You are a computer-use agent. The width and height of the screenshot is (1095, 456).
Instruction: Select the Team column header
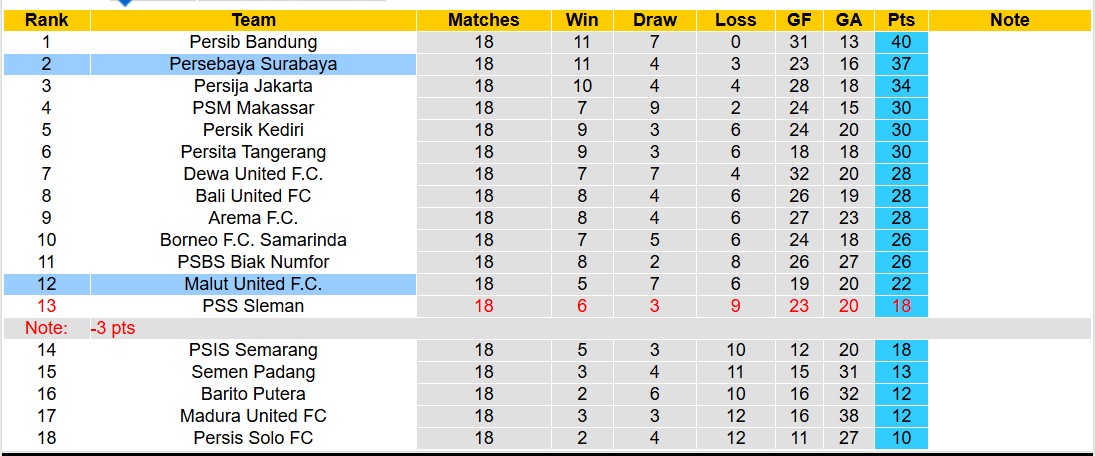coord(253,20)
